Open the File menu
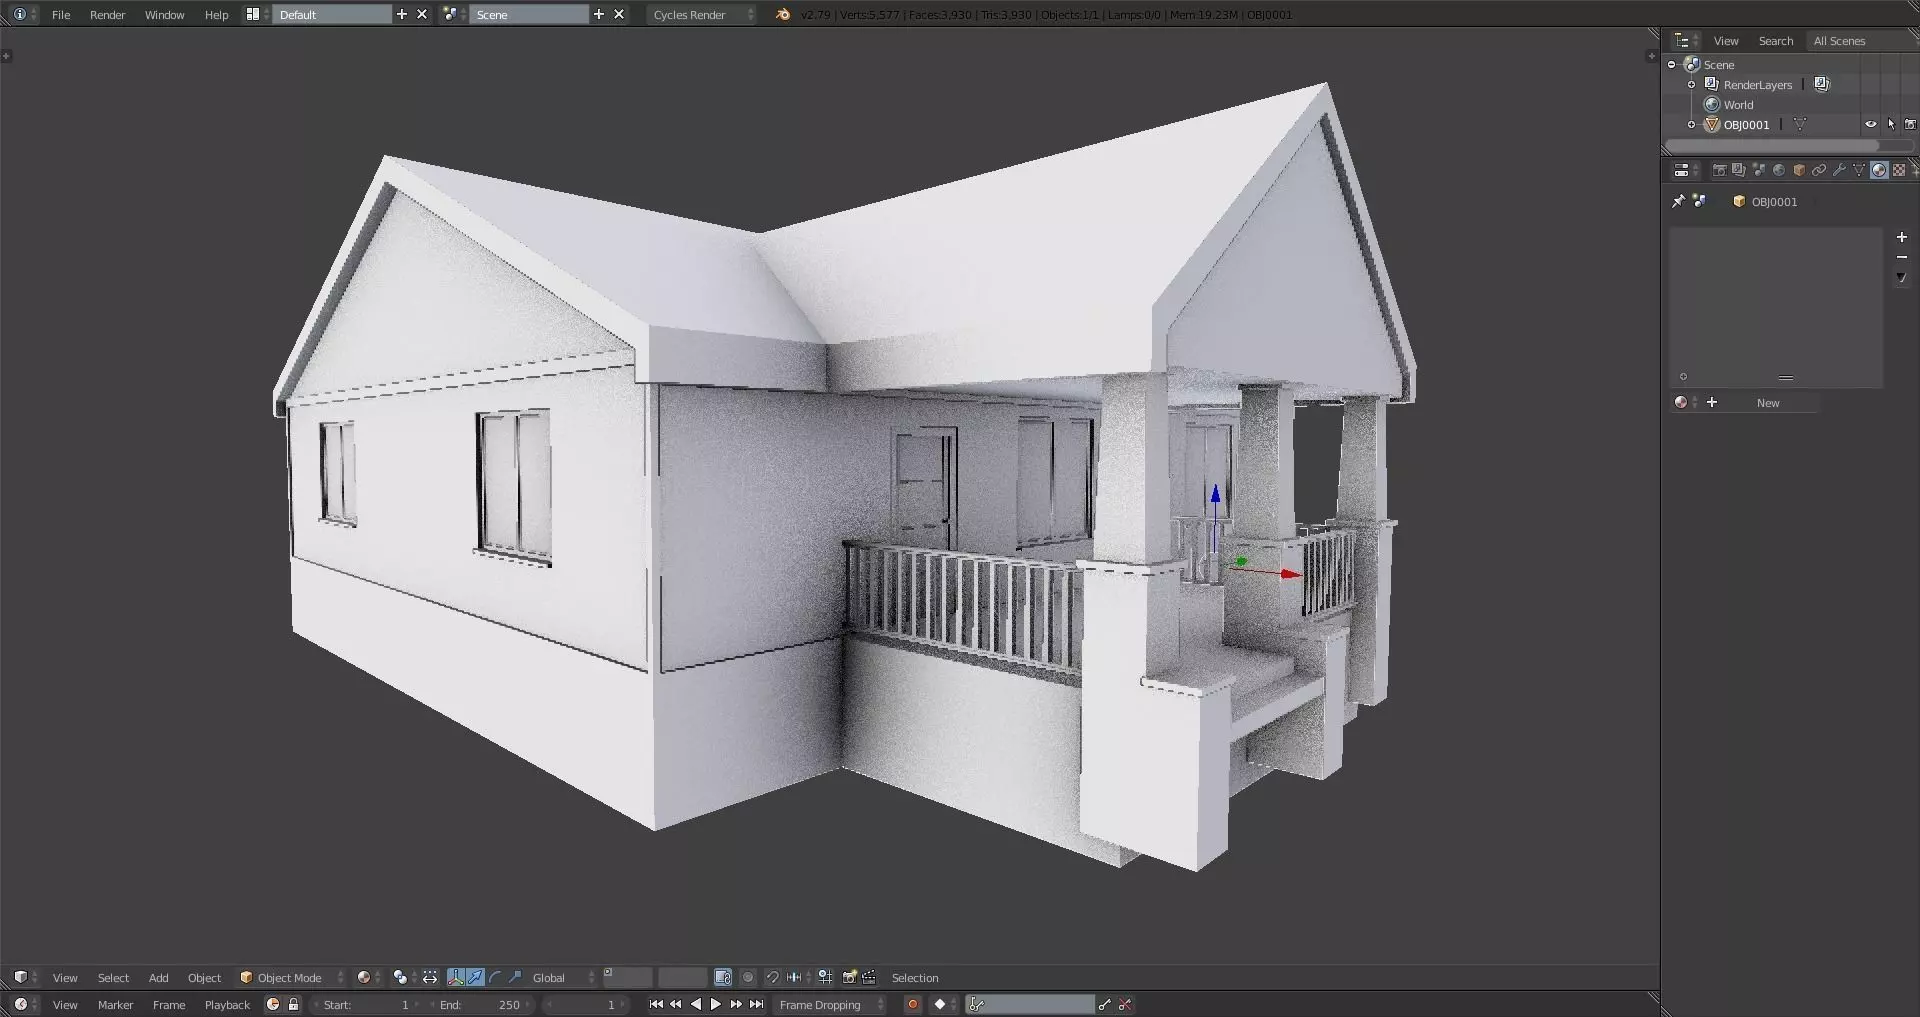1920x1017 pixels. pos(61,14)
